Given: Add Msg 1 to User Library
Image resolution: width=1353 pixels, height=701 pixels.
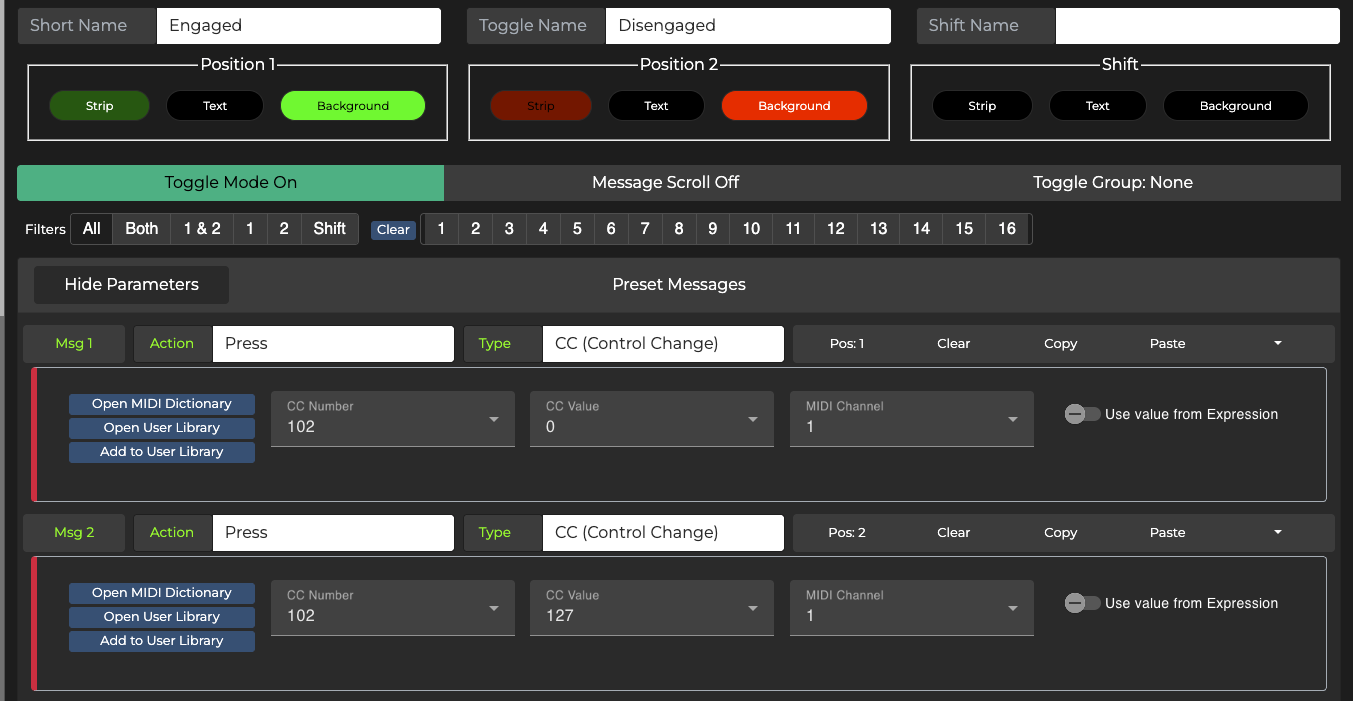Looking at the screenshot, I should [x=162, y=452].
